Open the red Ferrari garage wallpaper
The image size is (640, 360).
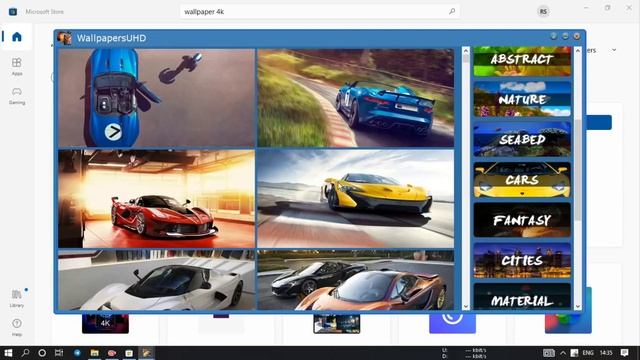(156, 199)
